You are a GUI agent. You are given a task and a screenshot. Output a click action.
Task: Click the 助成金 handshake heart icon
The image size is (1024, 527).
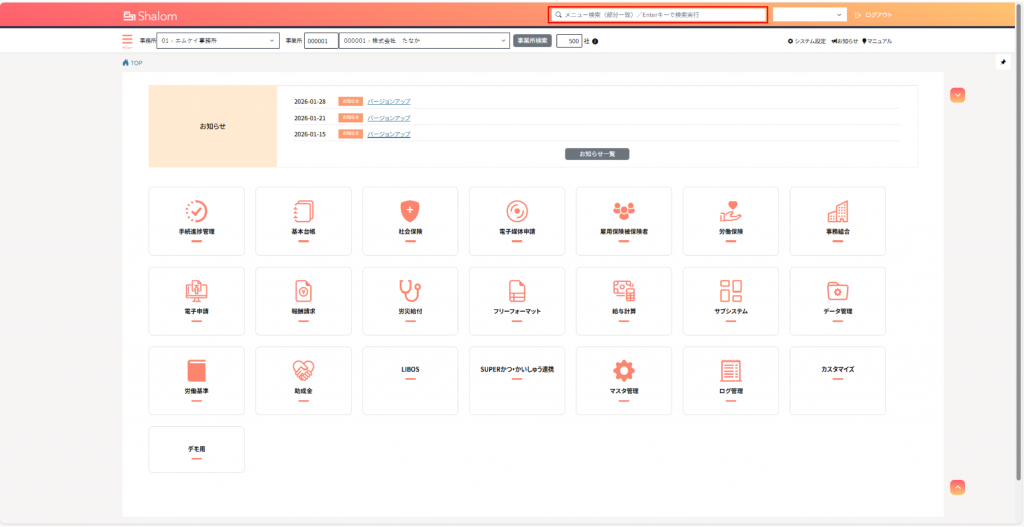(x=303, y=369)
